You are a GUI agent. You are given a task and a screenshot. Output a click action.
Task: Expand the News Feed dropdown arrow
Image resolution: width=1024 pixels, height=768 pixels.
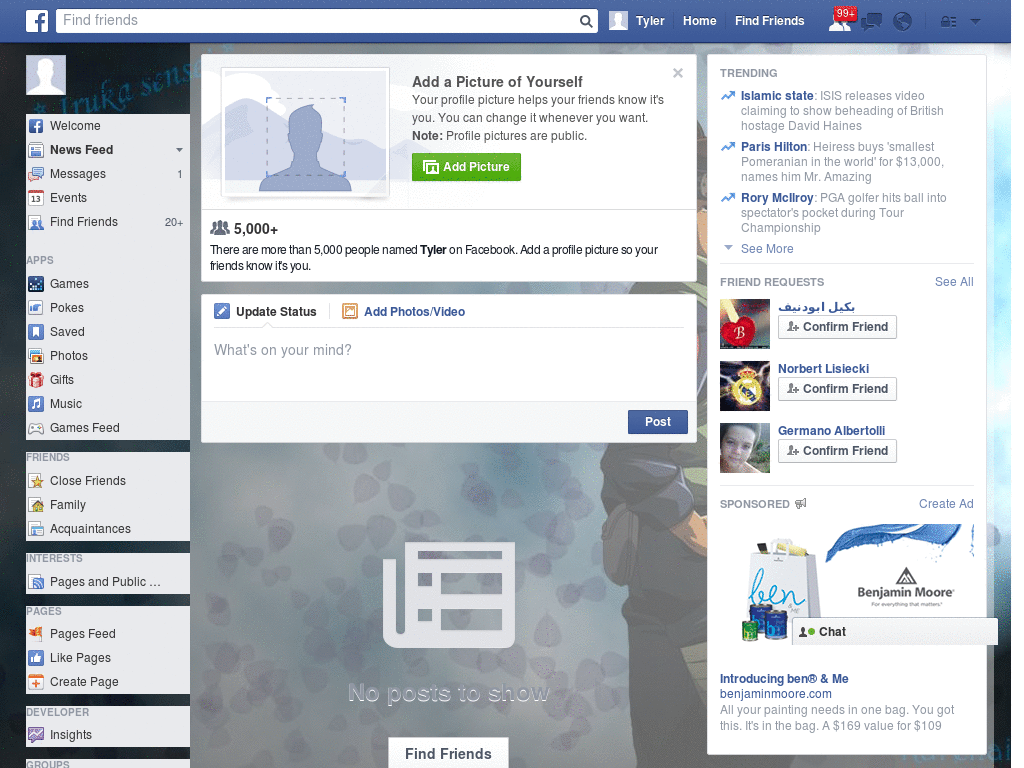179,150
